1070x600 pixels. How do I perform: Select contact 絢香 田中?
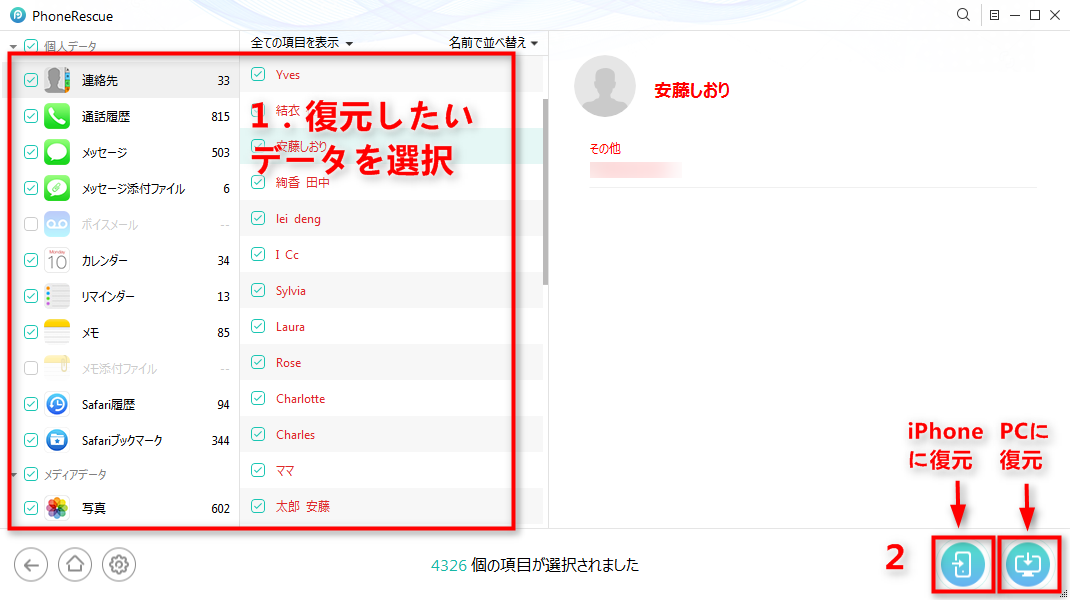pyautogui.click(x=302, y=182)
